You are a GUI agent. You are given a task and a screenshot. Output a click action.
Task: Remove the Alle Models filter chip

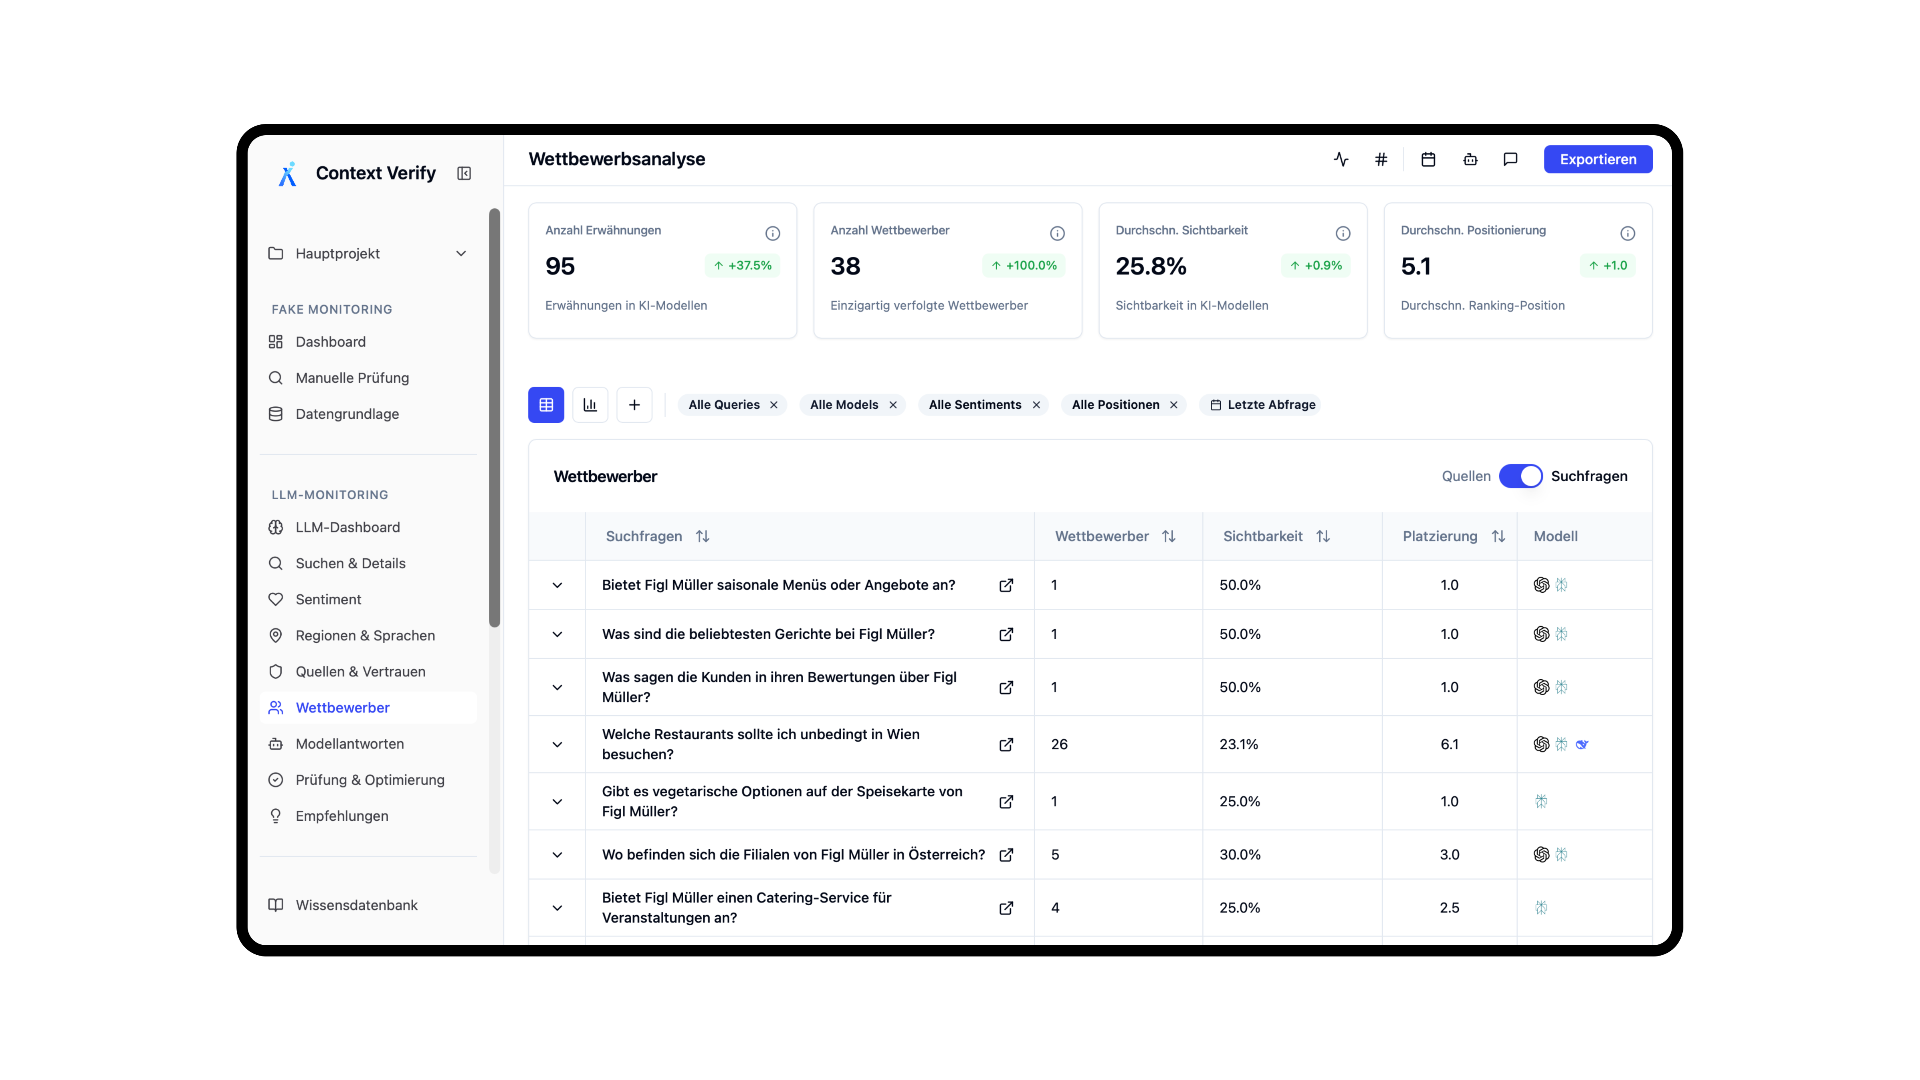coord(893,405)
